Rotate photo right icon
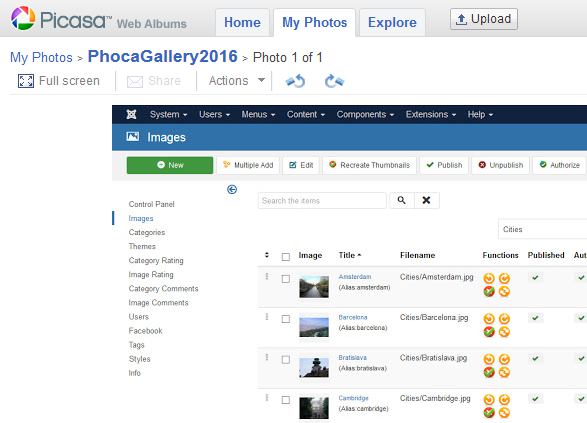The width and height of the screenshot is (587, 423). point(334,81)
